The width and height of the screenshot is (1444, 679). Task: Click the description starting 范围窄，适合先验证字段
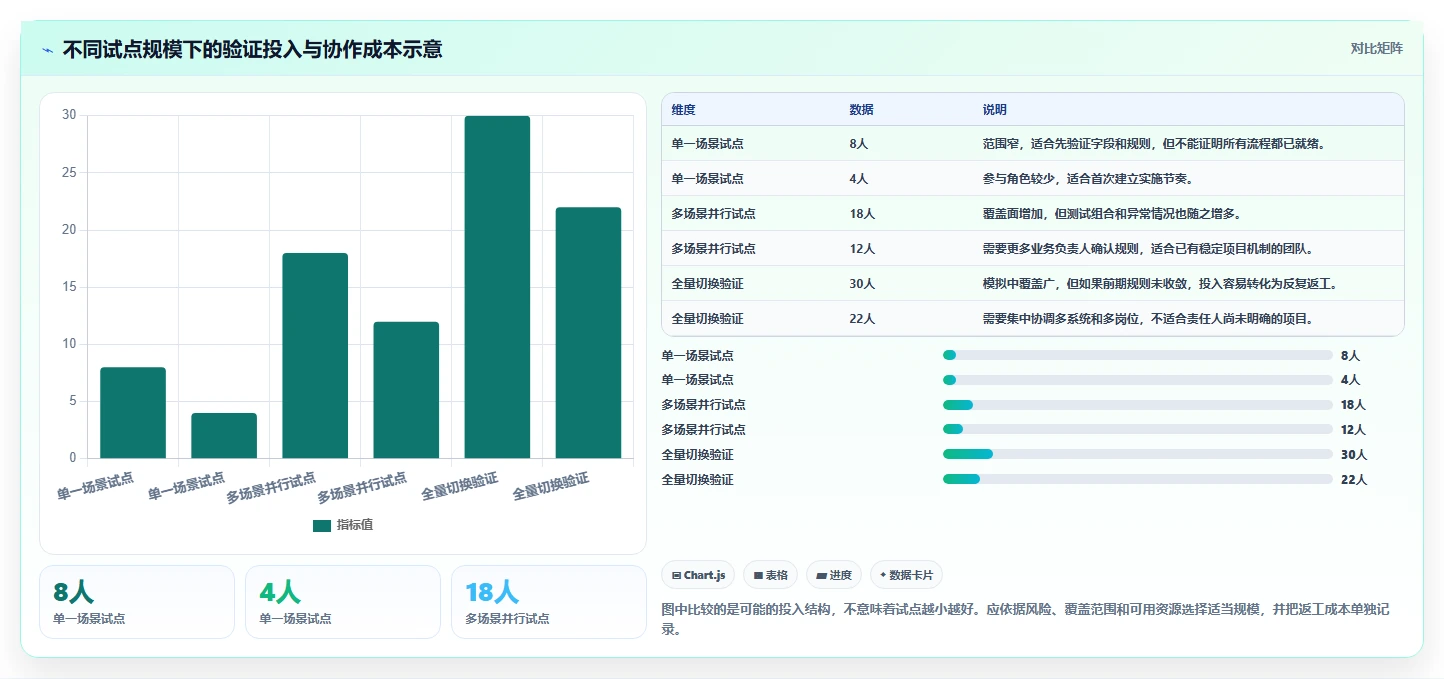(1154, 144)
